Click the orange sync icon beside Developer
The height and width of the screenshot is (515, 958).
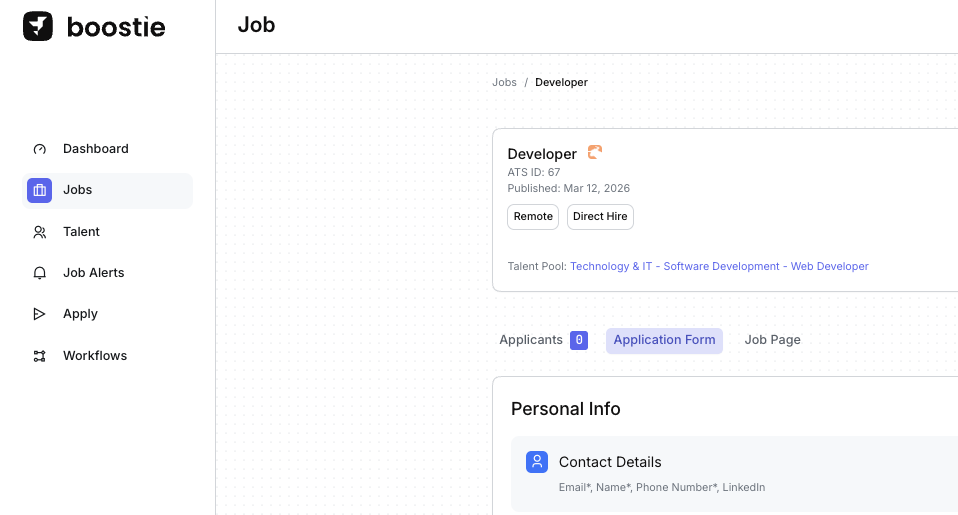pos(595,153)
